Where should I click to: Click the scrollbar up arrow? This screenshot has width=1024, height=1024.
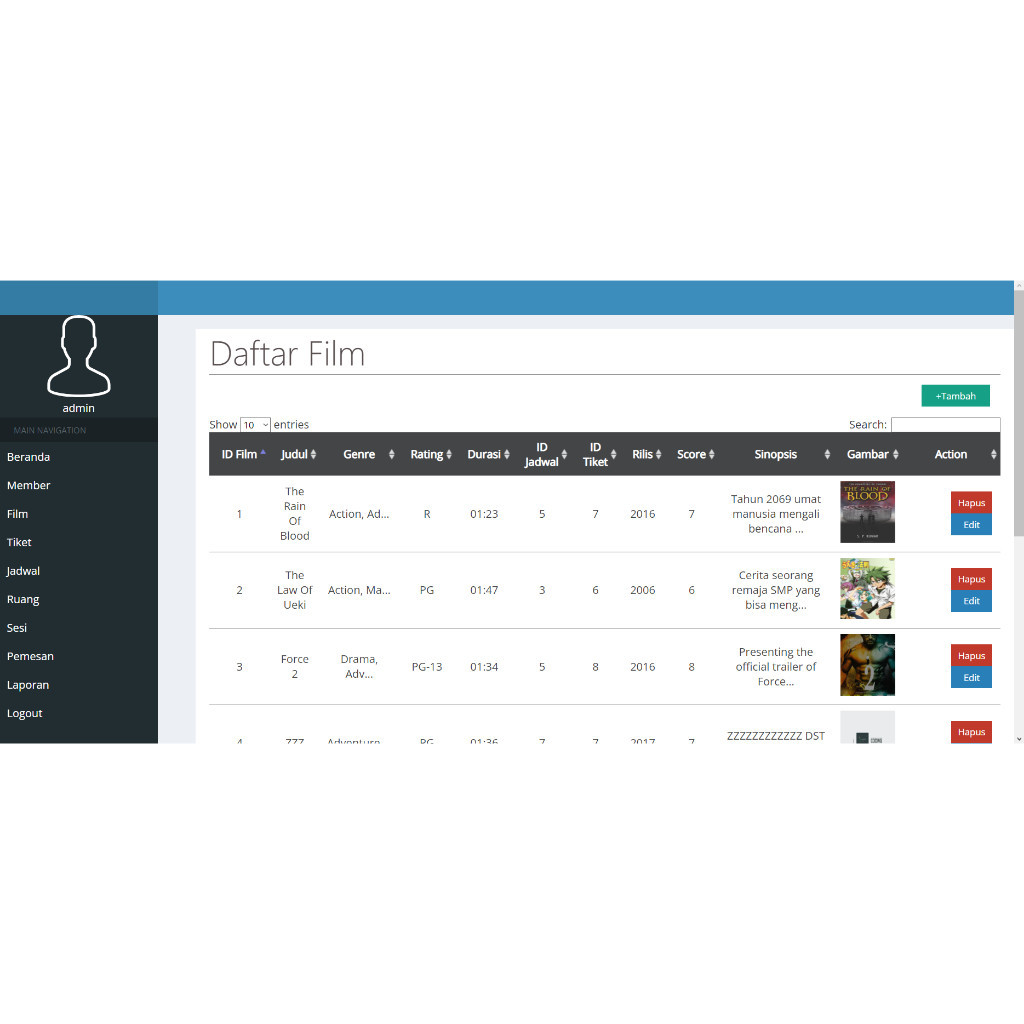tap(1019, 285)
